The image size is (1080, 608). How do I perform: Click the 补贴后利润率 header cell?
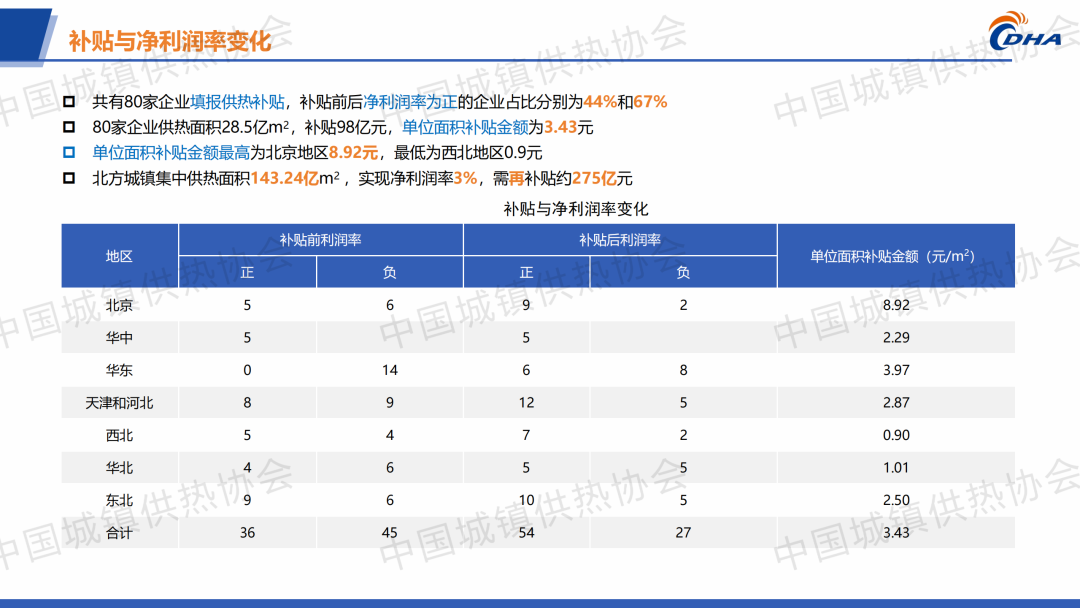pyautogui.click(x=619, y=240)
